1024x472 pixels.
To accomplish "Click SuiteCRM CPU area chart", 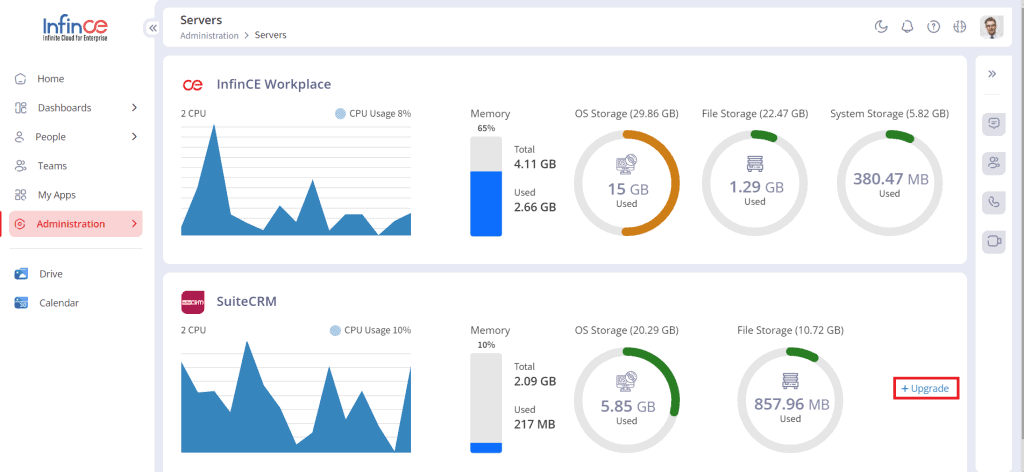I will click(x=296, y=396).
